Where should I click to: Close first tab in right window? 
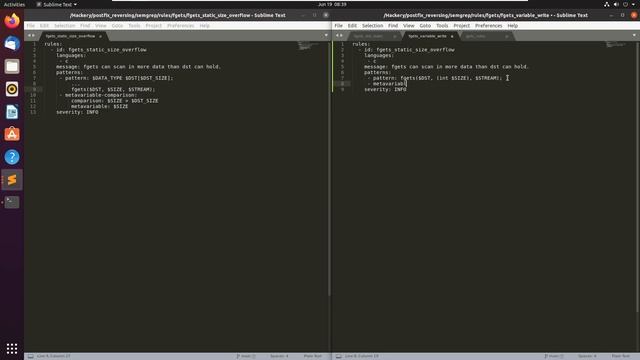pos(395,36)
